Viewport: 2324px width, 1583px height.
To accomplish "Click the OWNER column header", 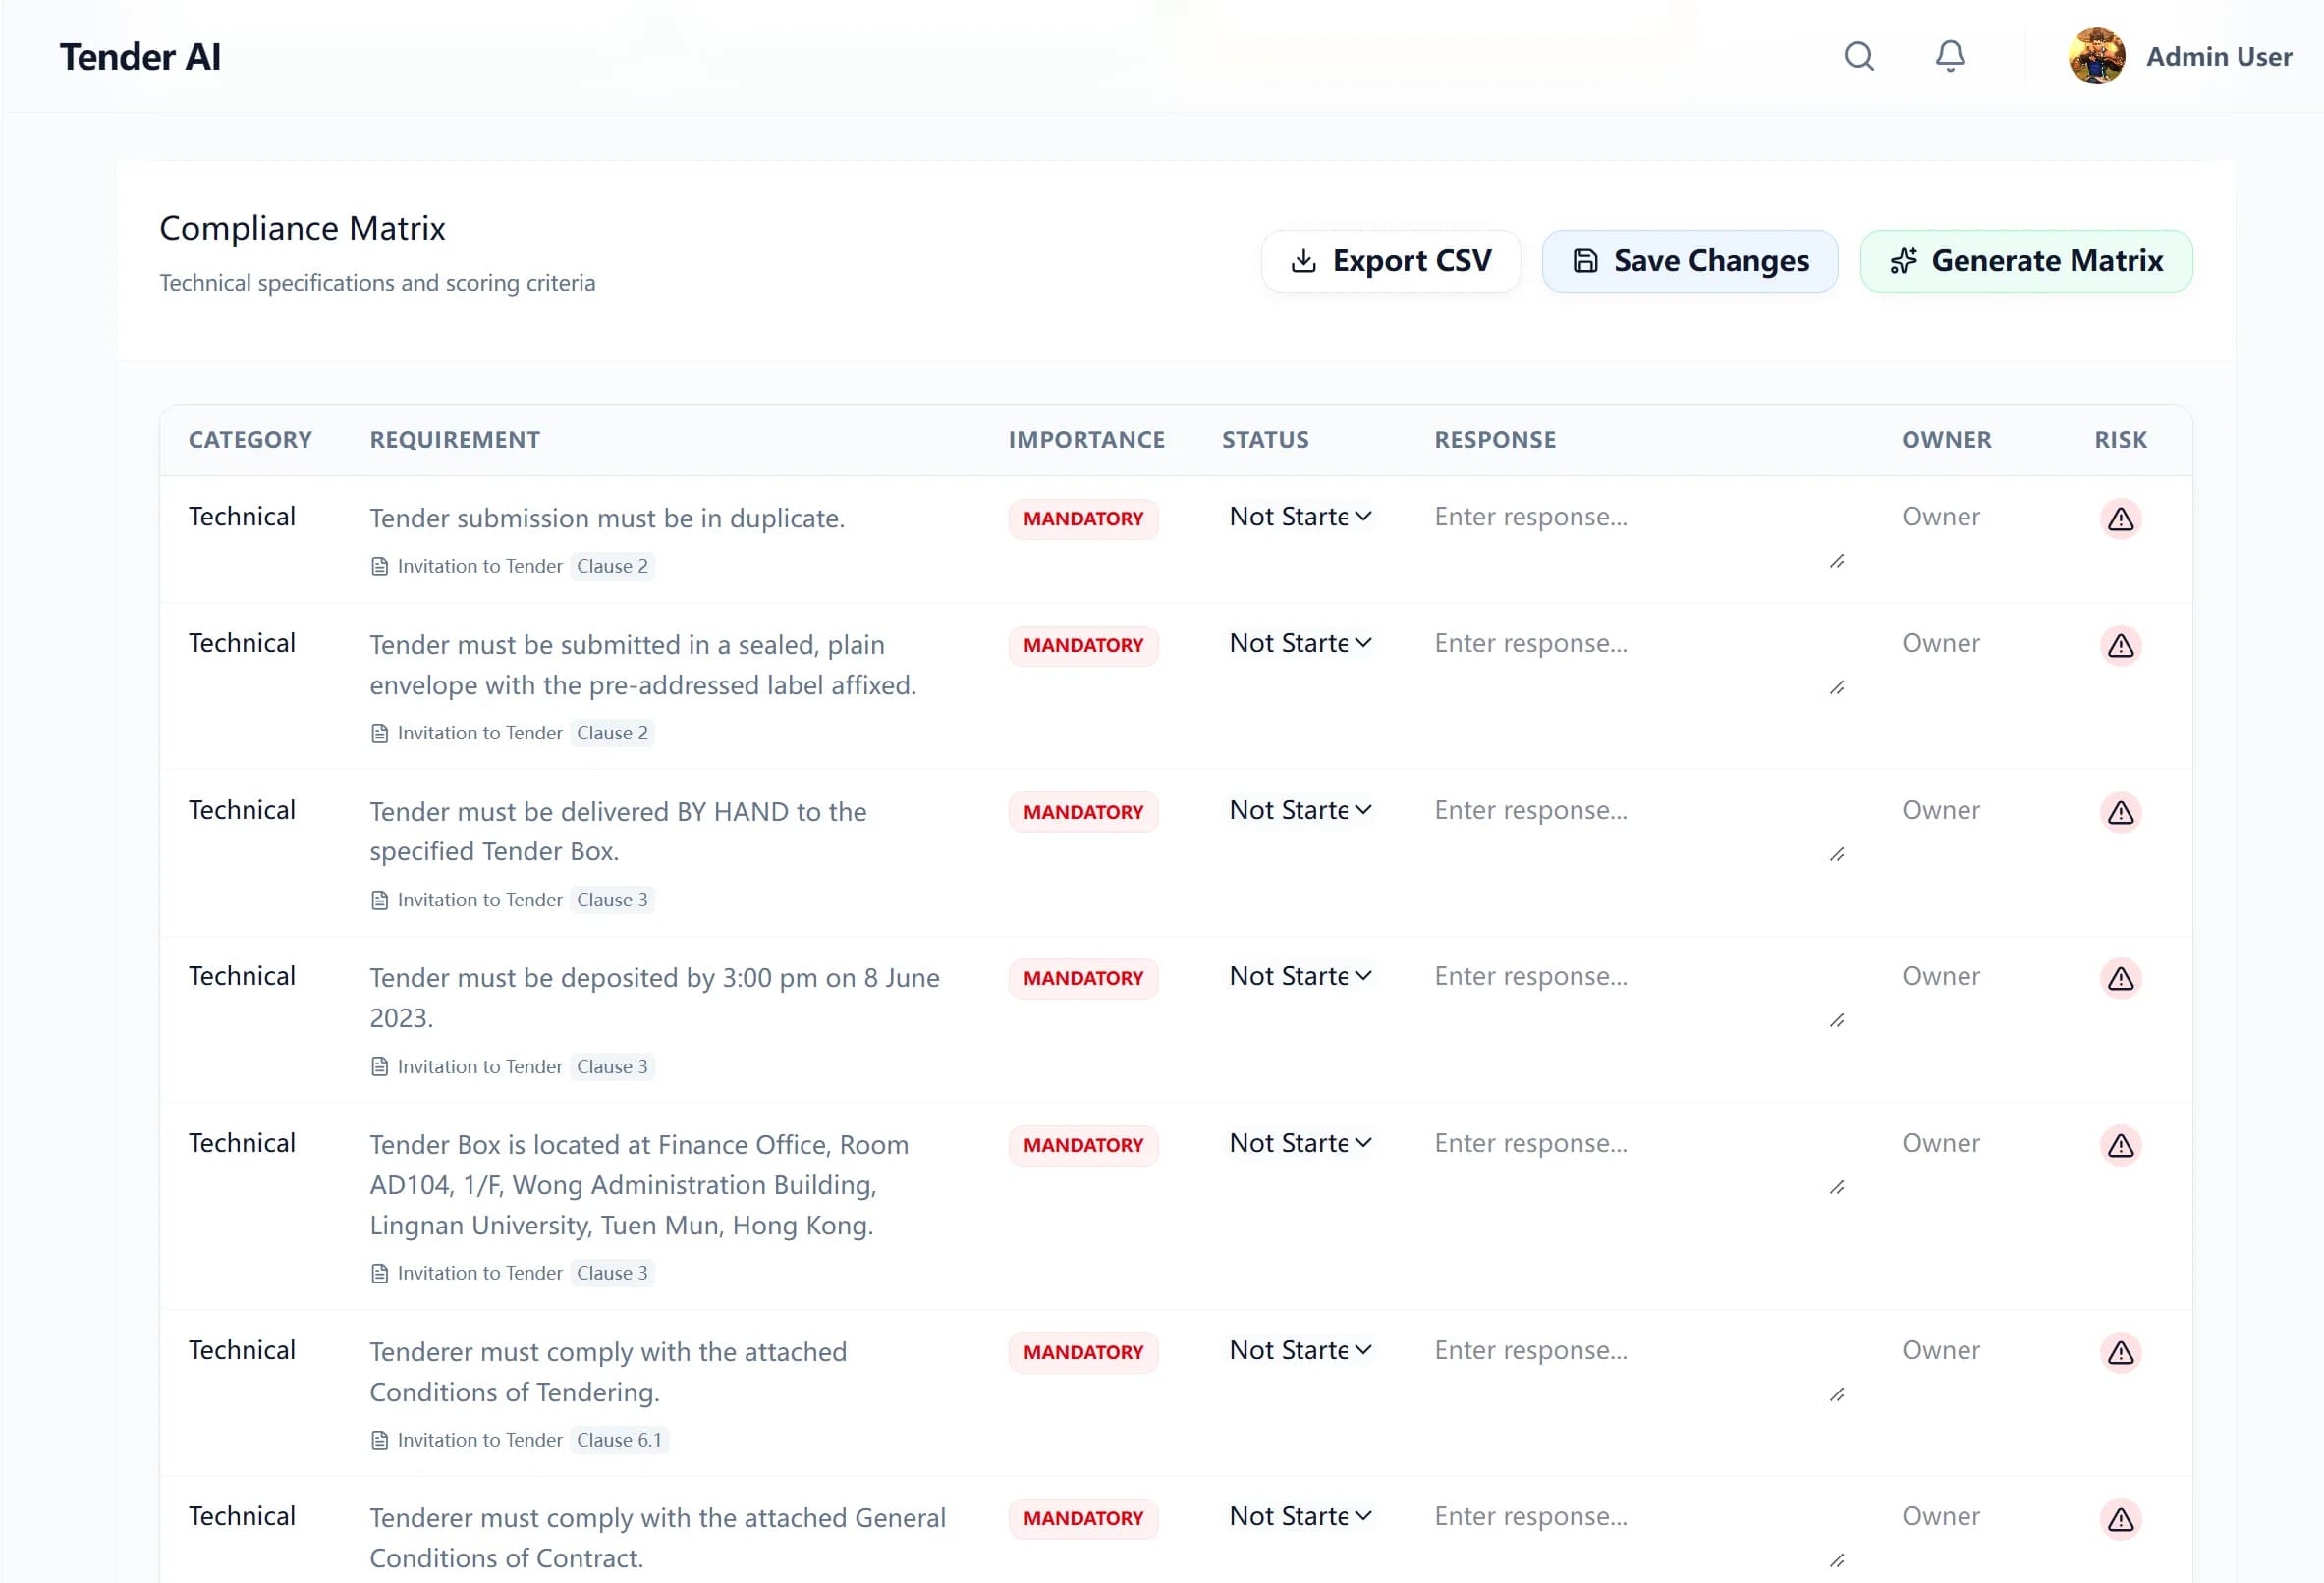I will [x=1946, y=440].
